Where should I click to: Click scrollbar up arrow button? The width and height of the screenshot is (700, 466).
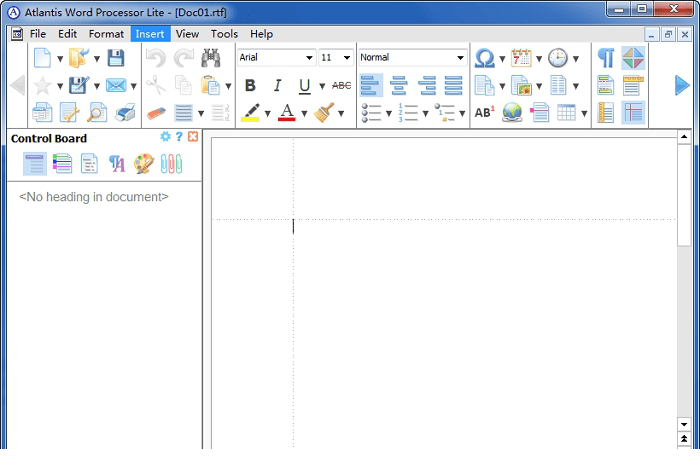[684, 137]
